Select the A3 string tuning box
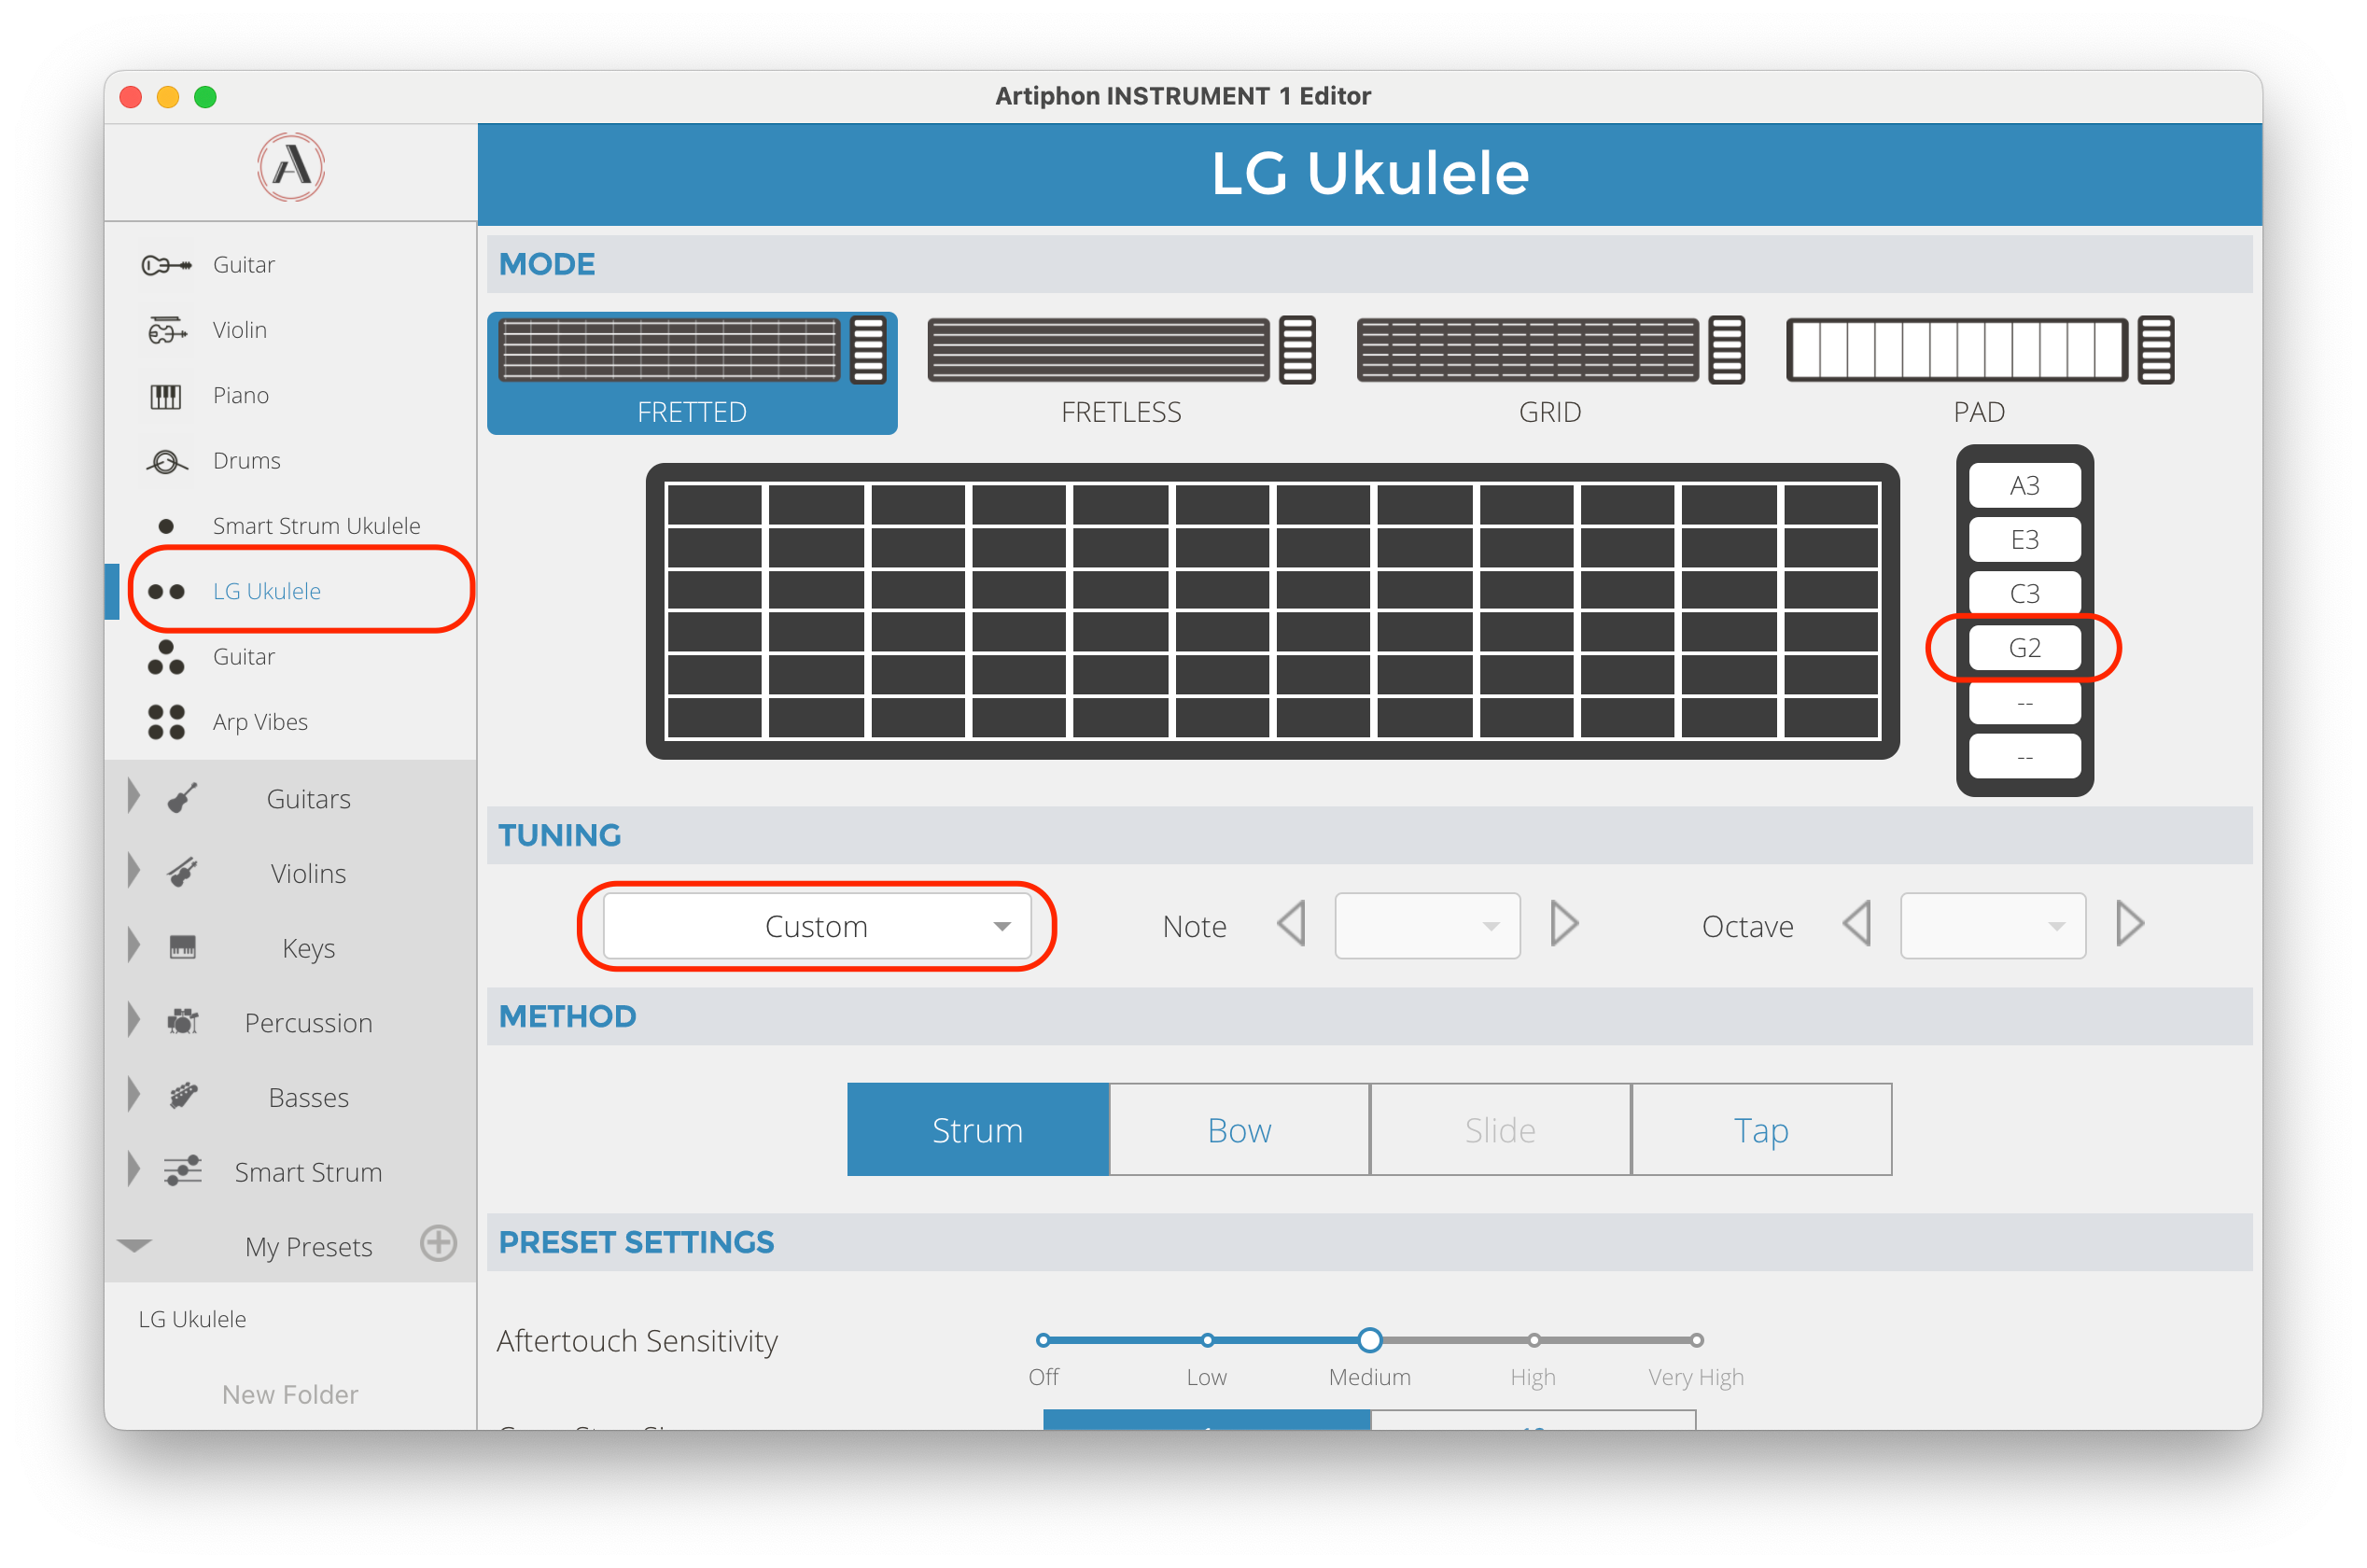 click(x=2024, y=486)
